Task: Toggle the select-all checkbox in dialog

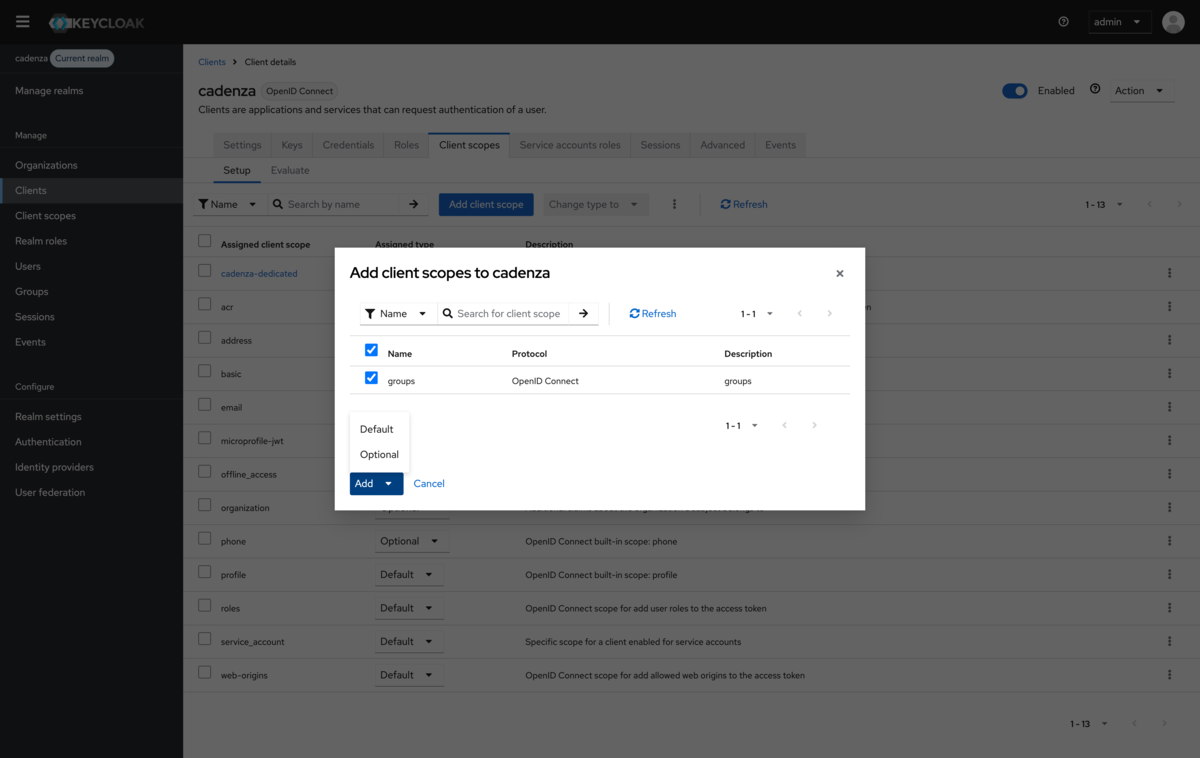Action: pos(371,351)
